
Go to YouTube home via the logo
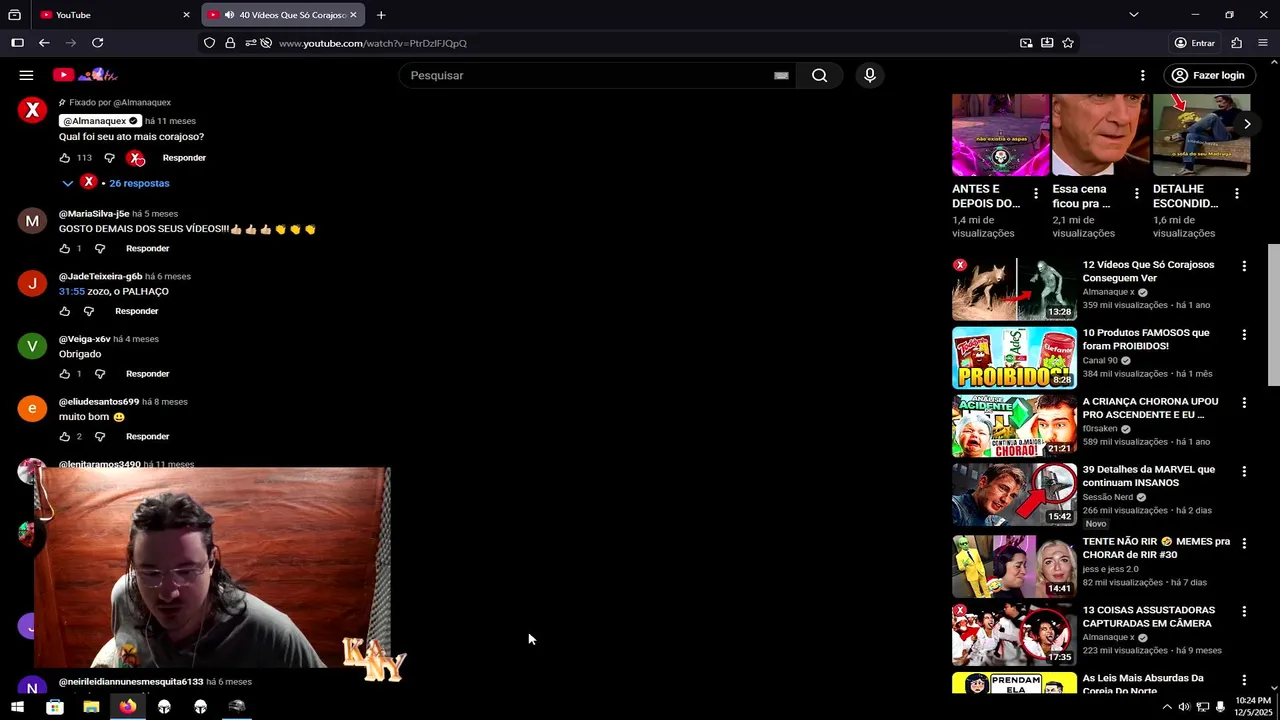tap(85, 75)
